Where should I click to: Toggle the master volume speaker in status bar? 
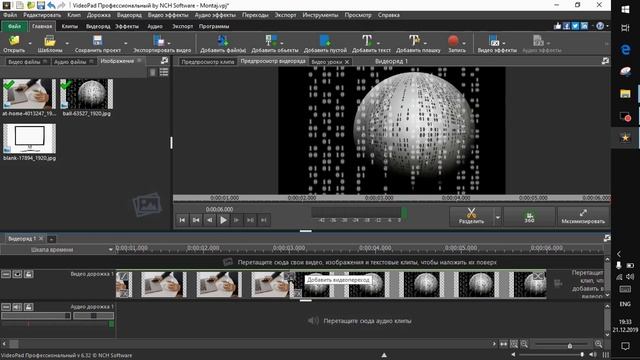[593, 355]
